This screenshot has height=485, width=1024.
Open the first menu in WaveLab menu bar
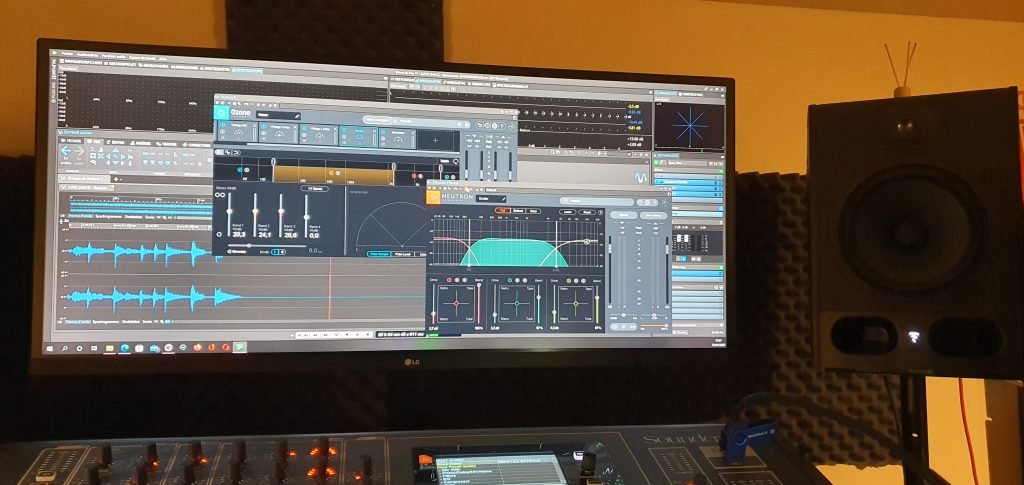[x=67, y=53]
